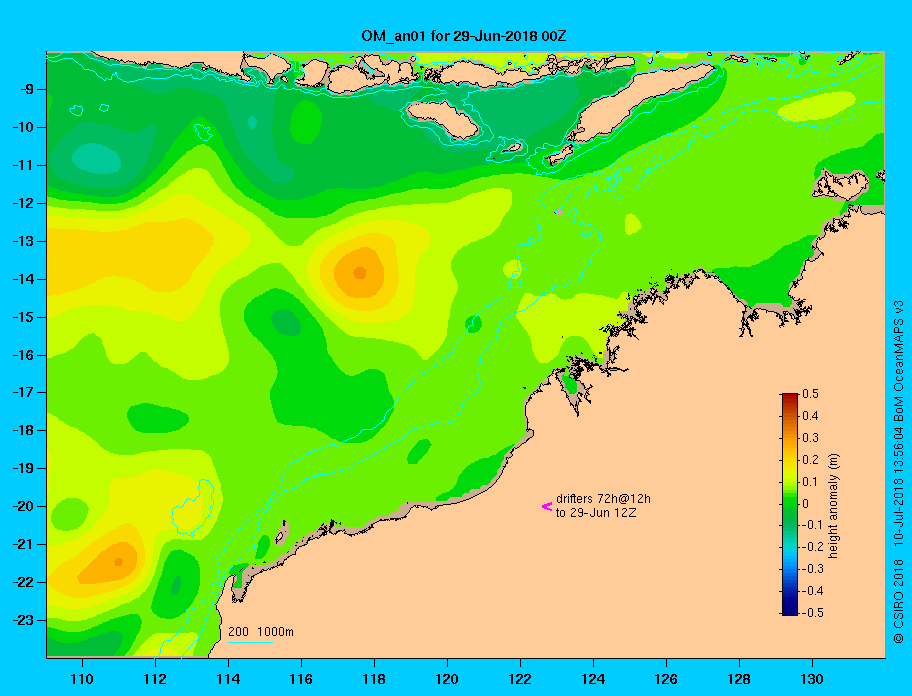The width and height of the screenshot is (912, 696).
Task: Click the colorbar top label '0.5'
Action: (810, 394)
